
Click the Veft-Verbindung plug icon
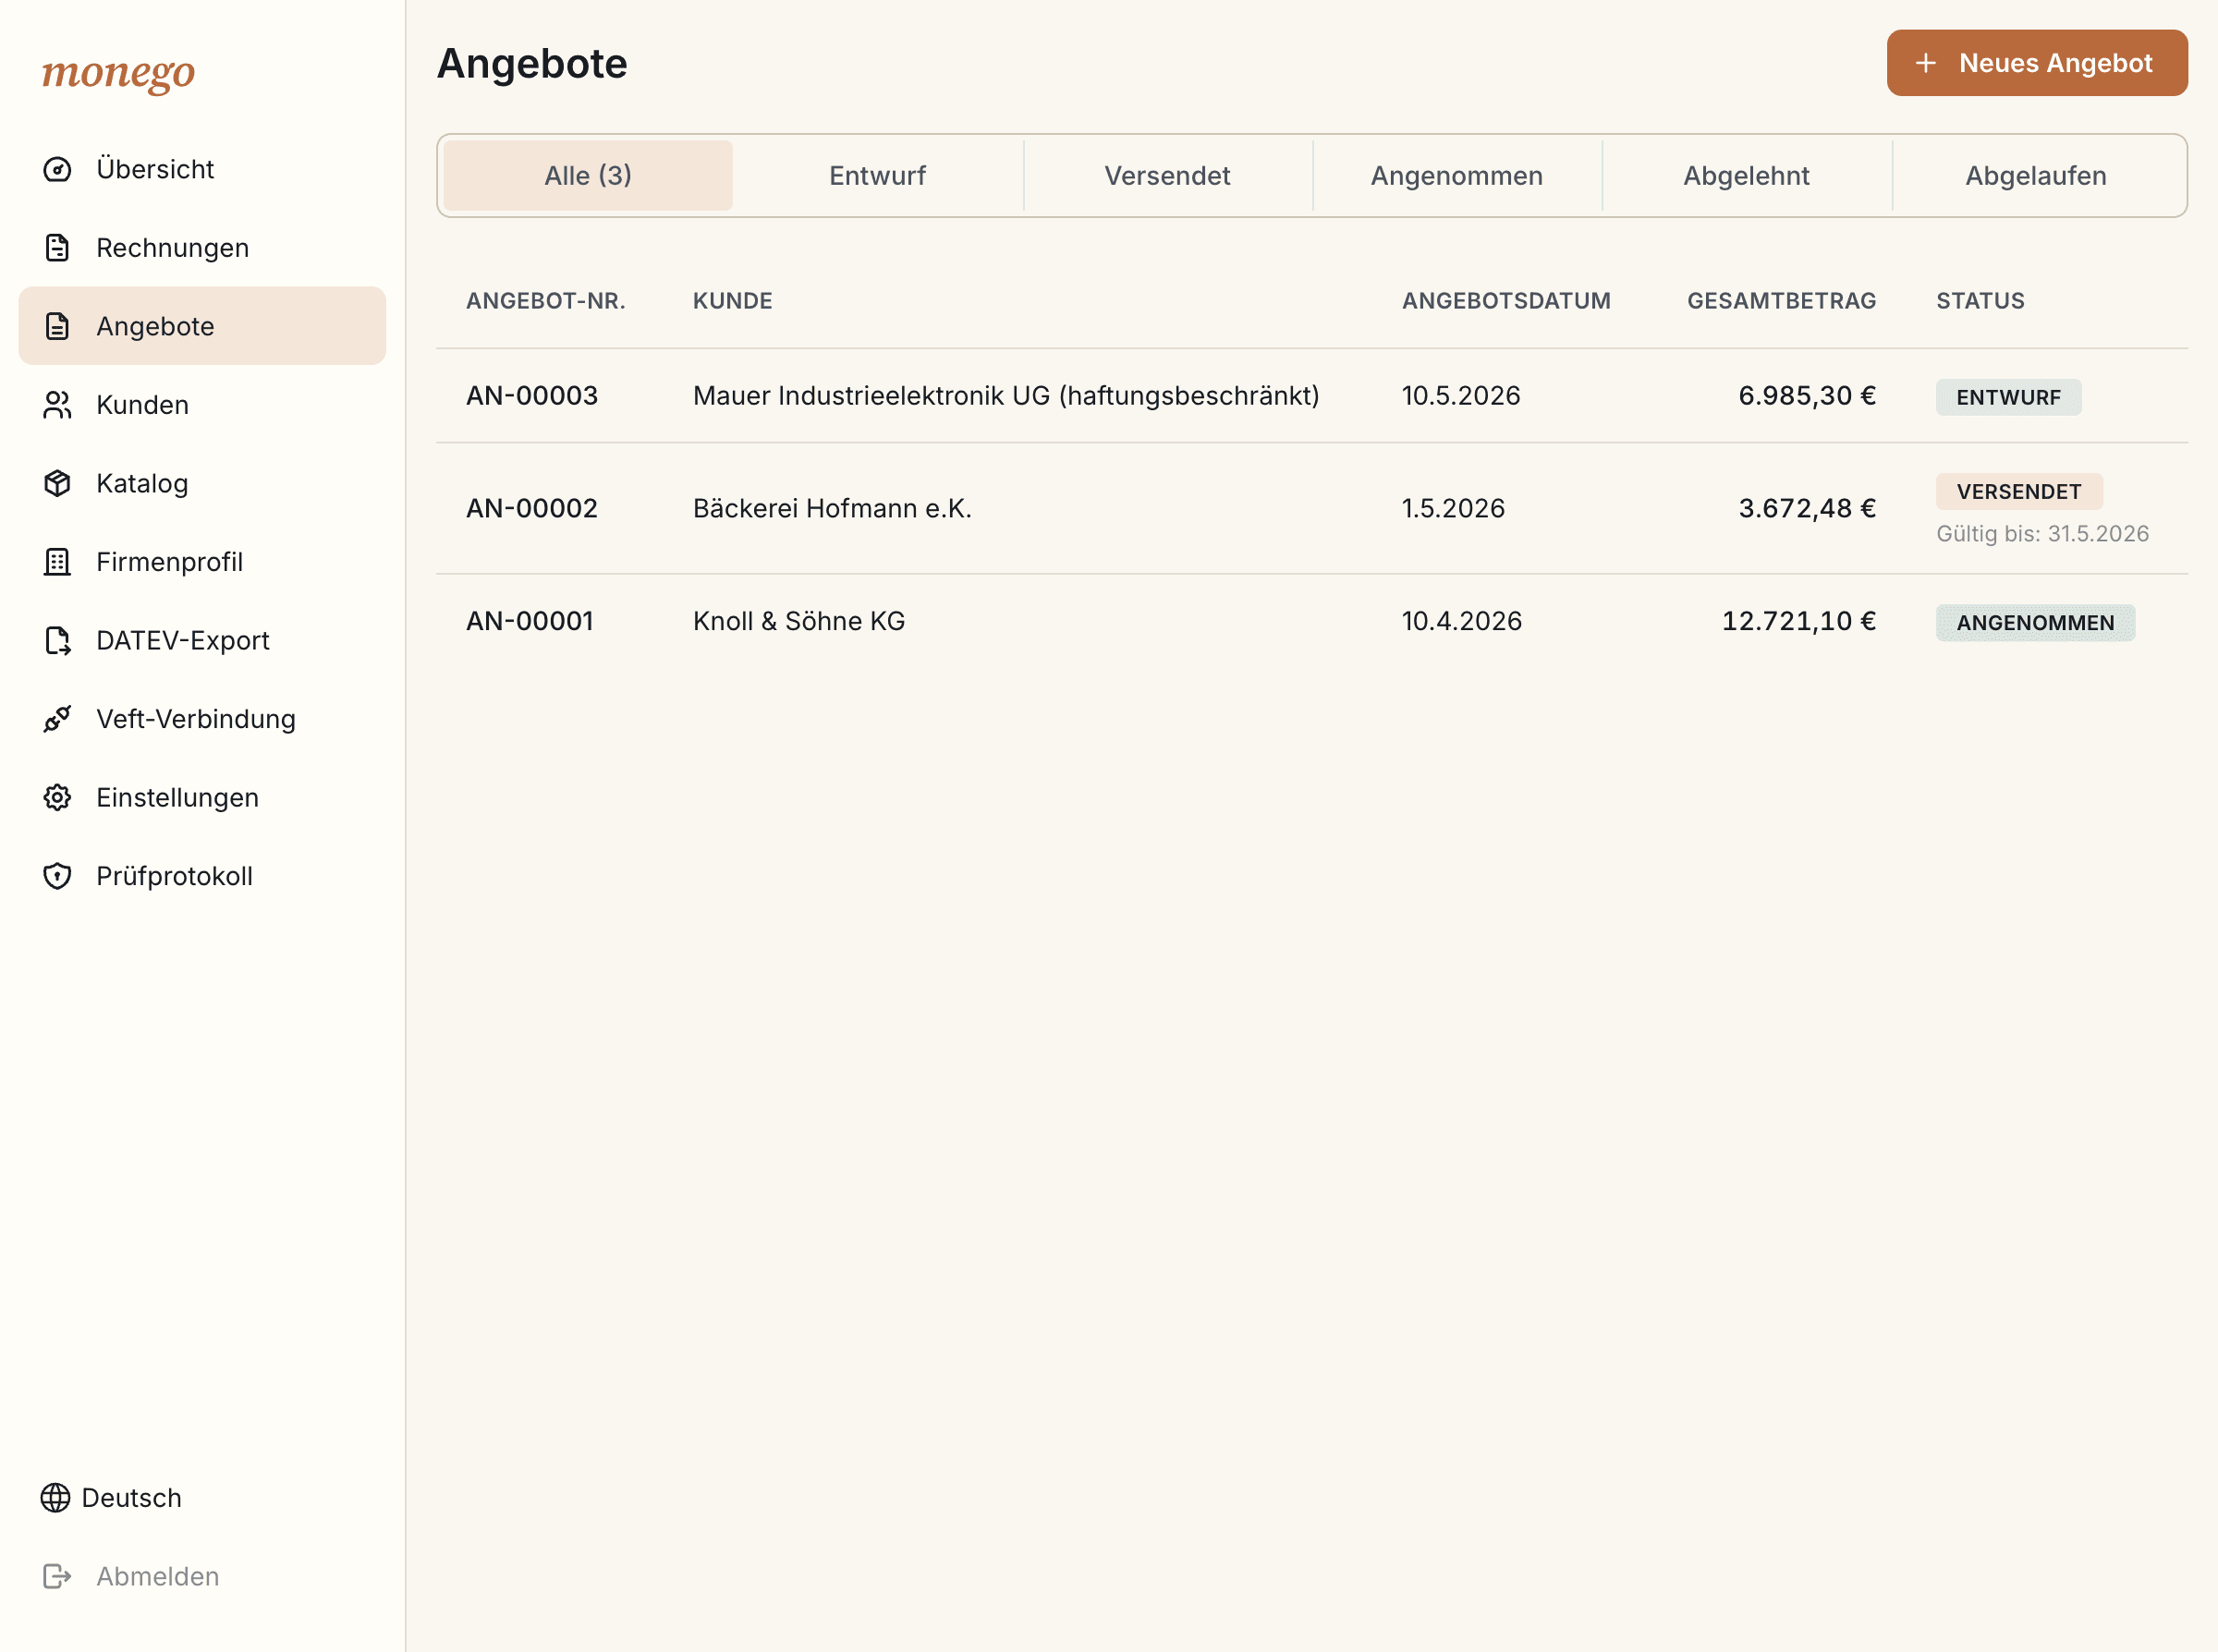[x=57, y=719]
